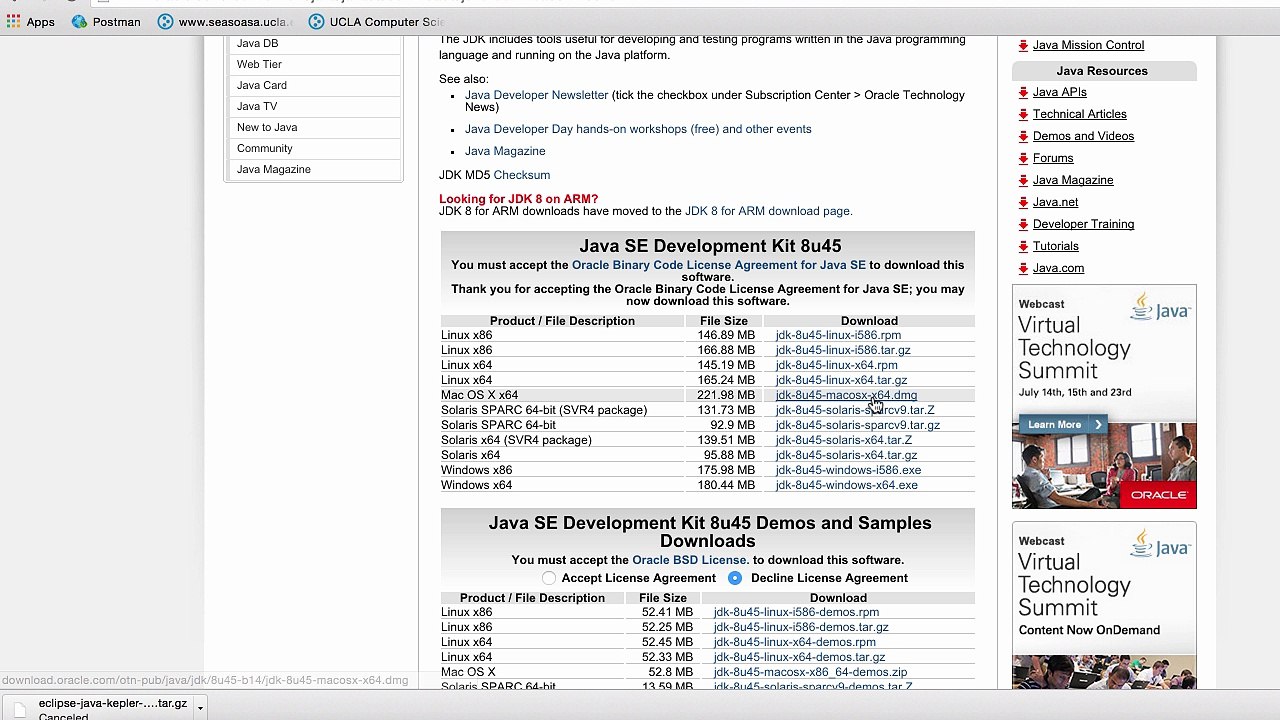Download jdk-8u45-macosx-x86_64-demos.zip
This screenshot has width=1280, height=720.
point(811,672)
